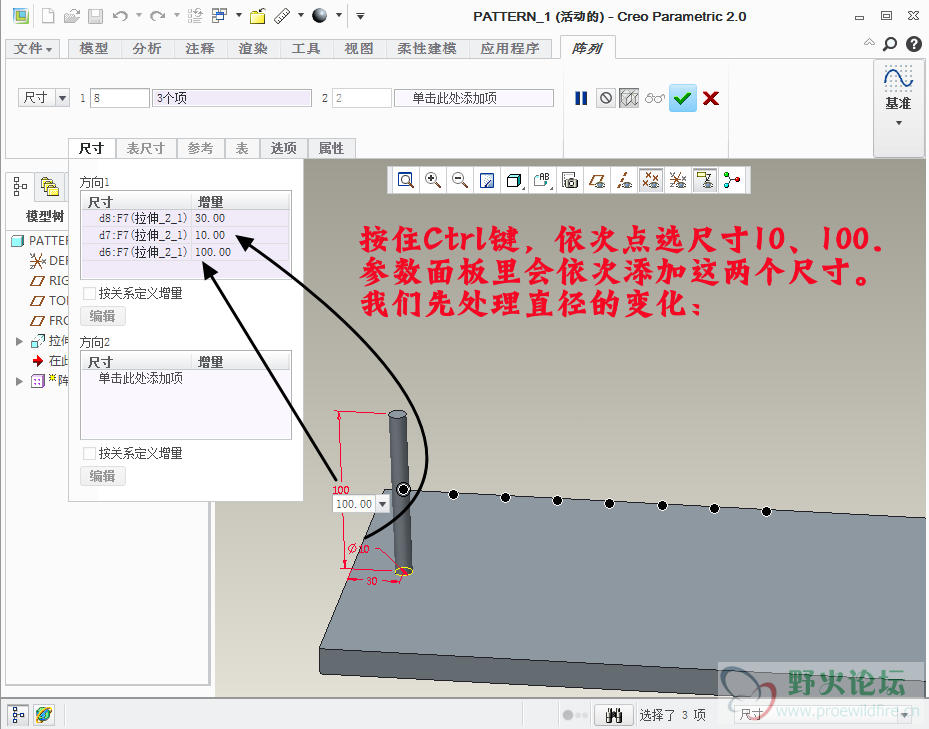
Task: Click the Close window folder icon
Action: coord(257,16)
